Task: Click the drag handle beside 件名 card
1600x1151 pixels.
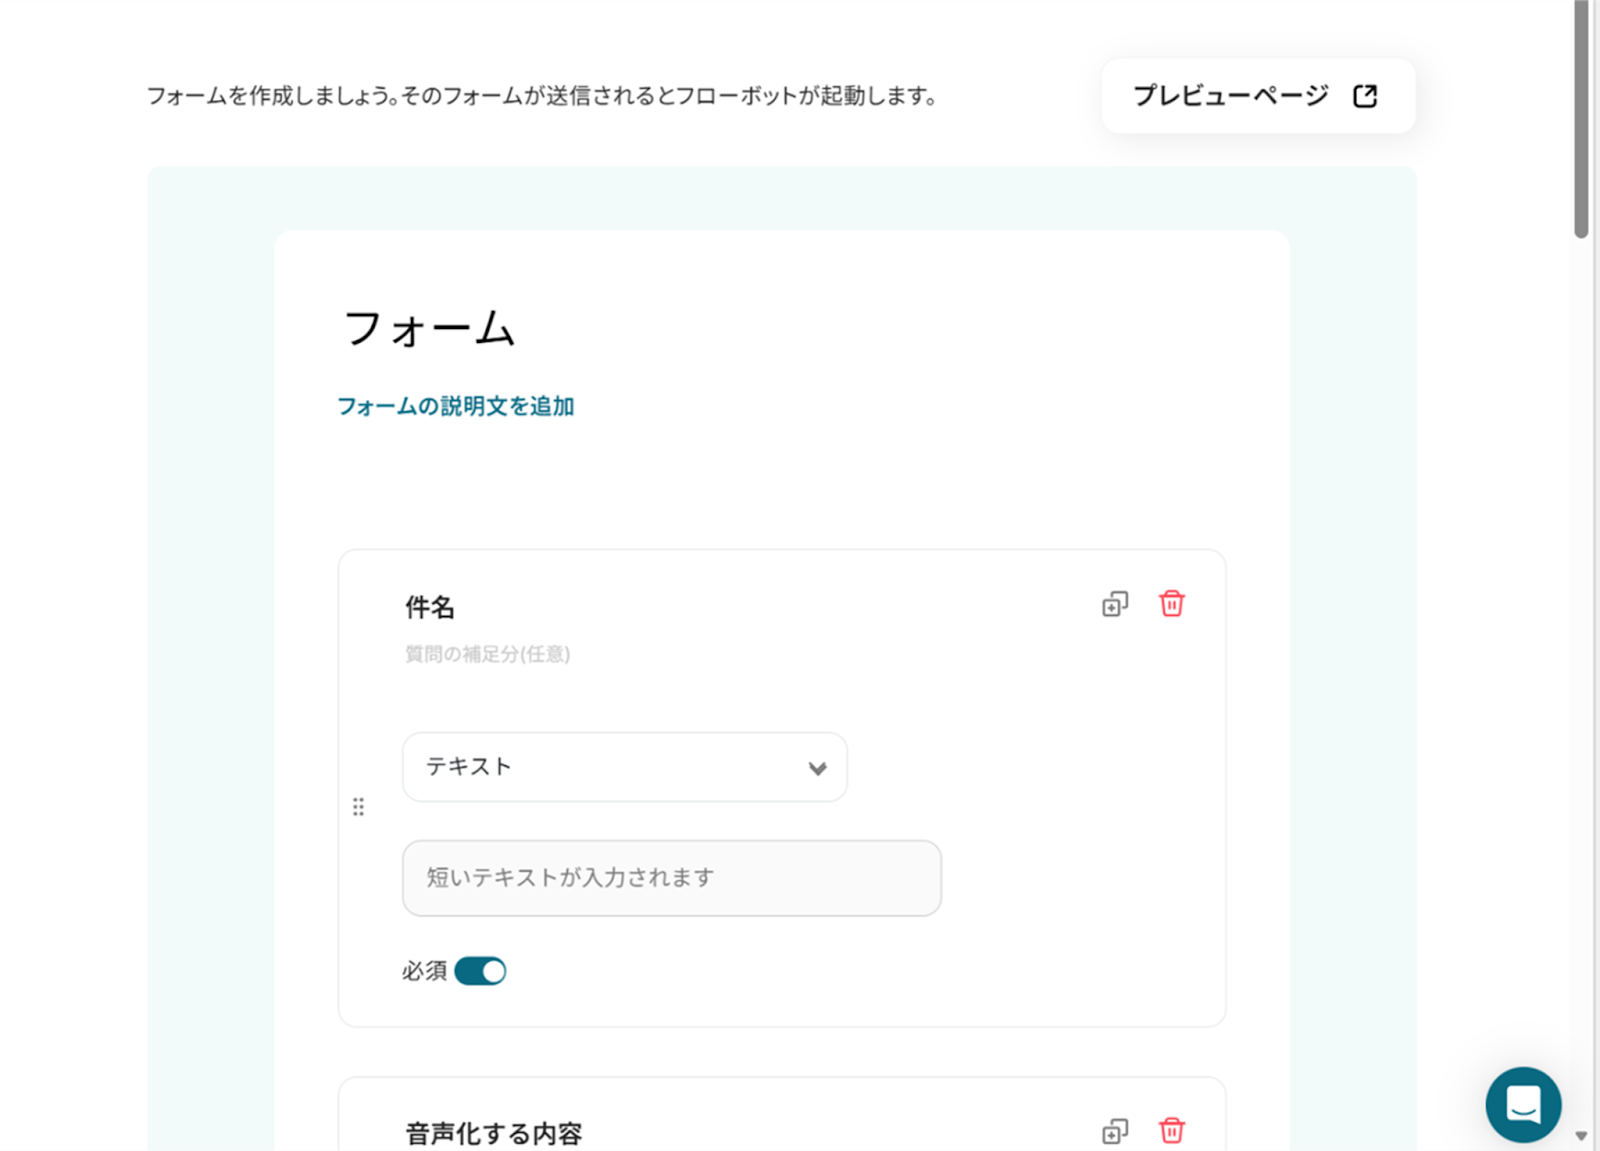Action: pos(359,807)
